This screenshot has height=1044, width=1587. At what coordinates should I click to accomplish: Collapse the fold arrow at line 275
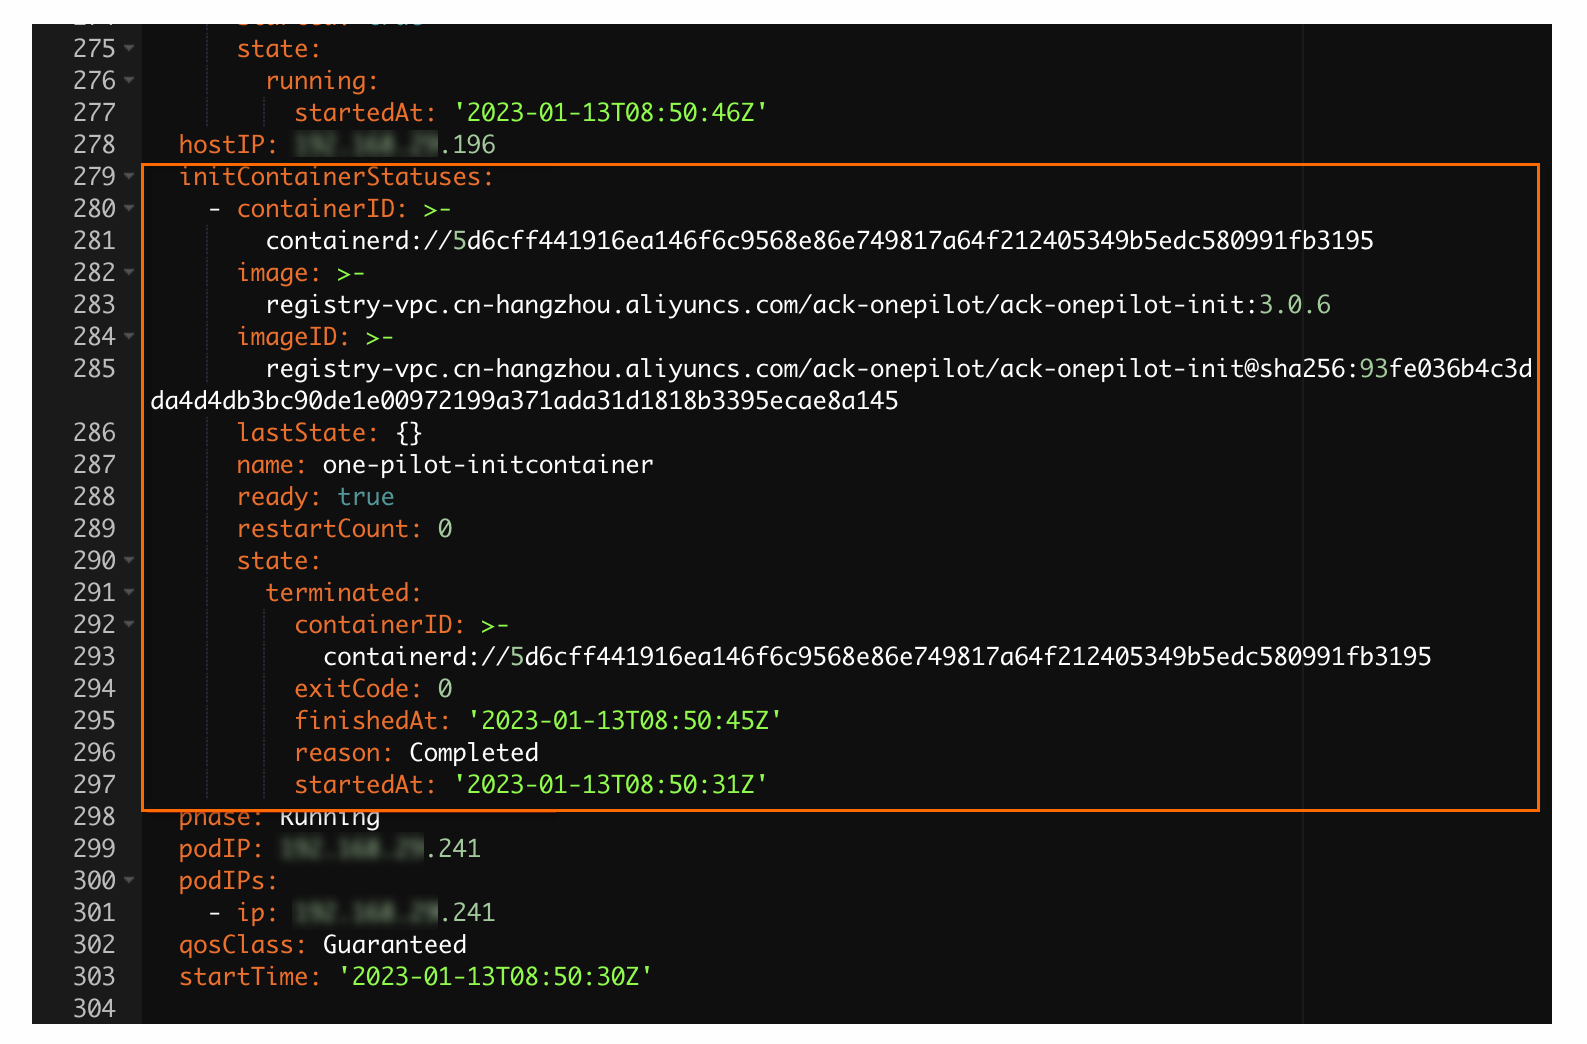pyautogui.click(x=129, y=48)
